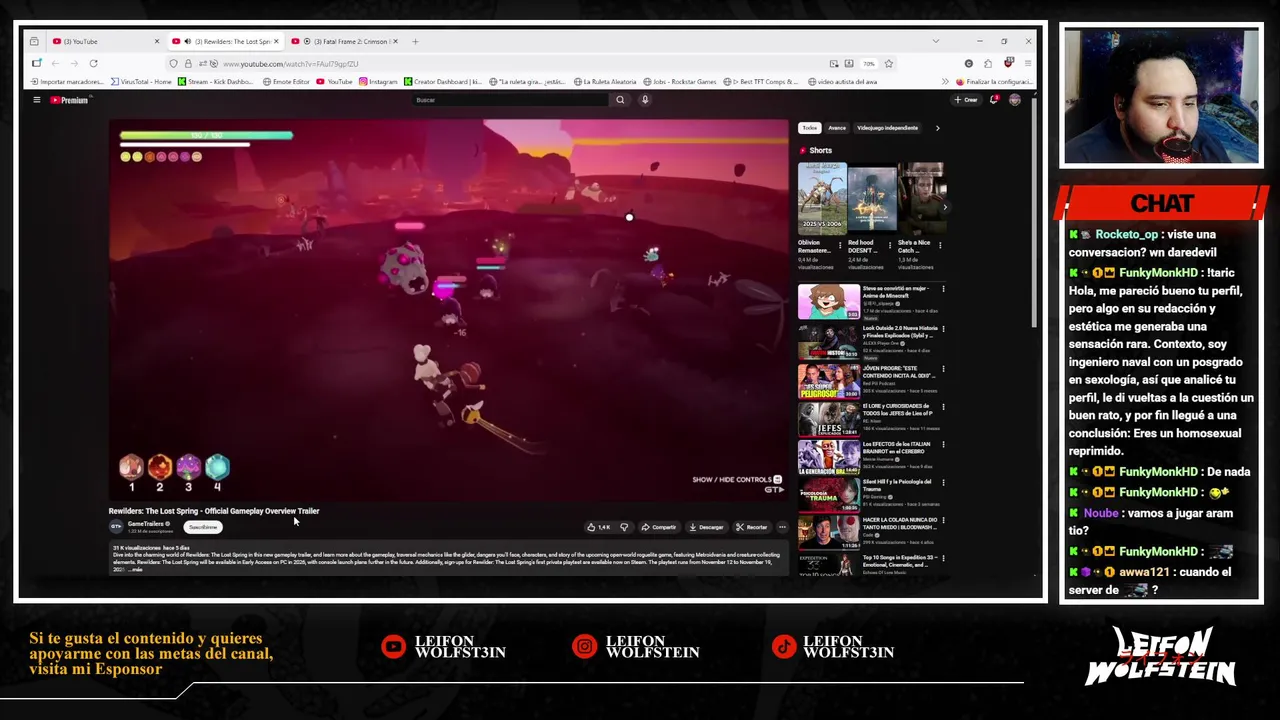Click the video title Rewilders: The Lost Spring
The height and width of the screenshot is (720, 1280).
click(214, 511)
